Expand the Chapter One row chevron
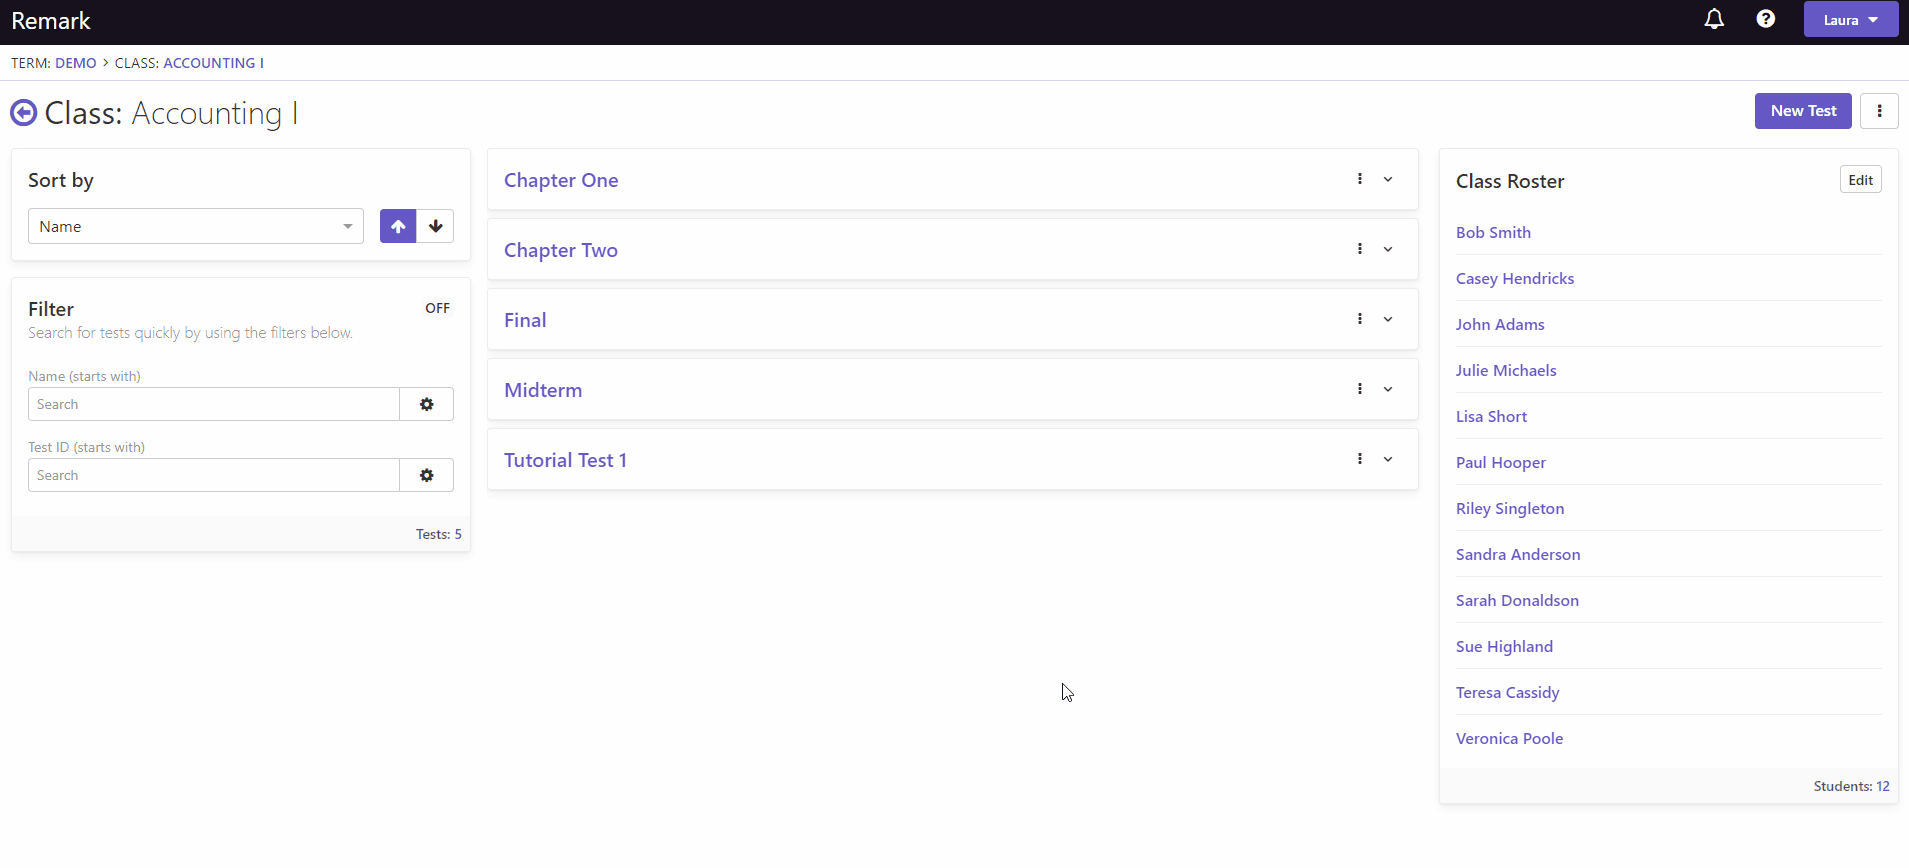The image size is (1909, 868). (x=1388, y=179)
